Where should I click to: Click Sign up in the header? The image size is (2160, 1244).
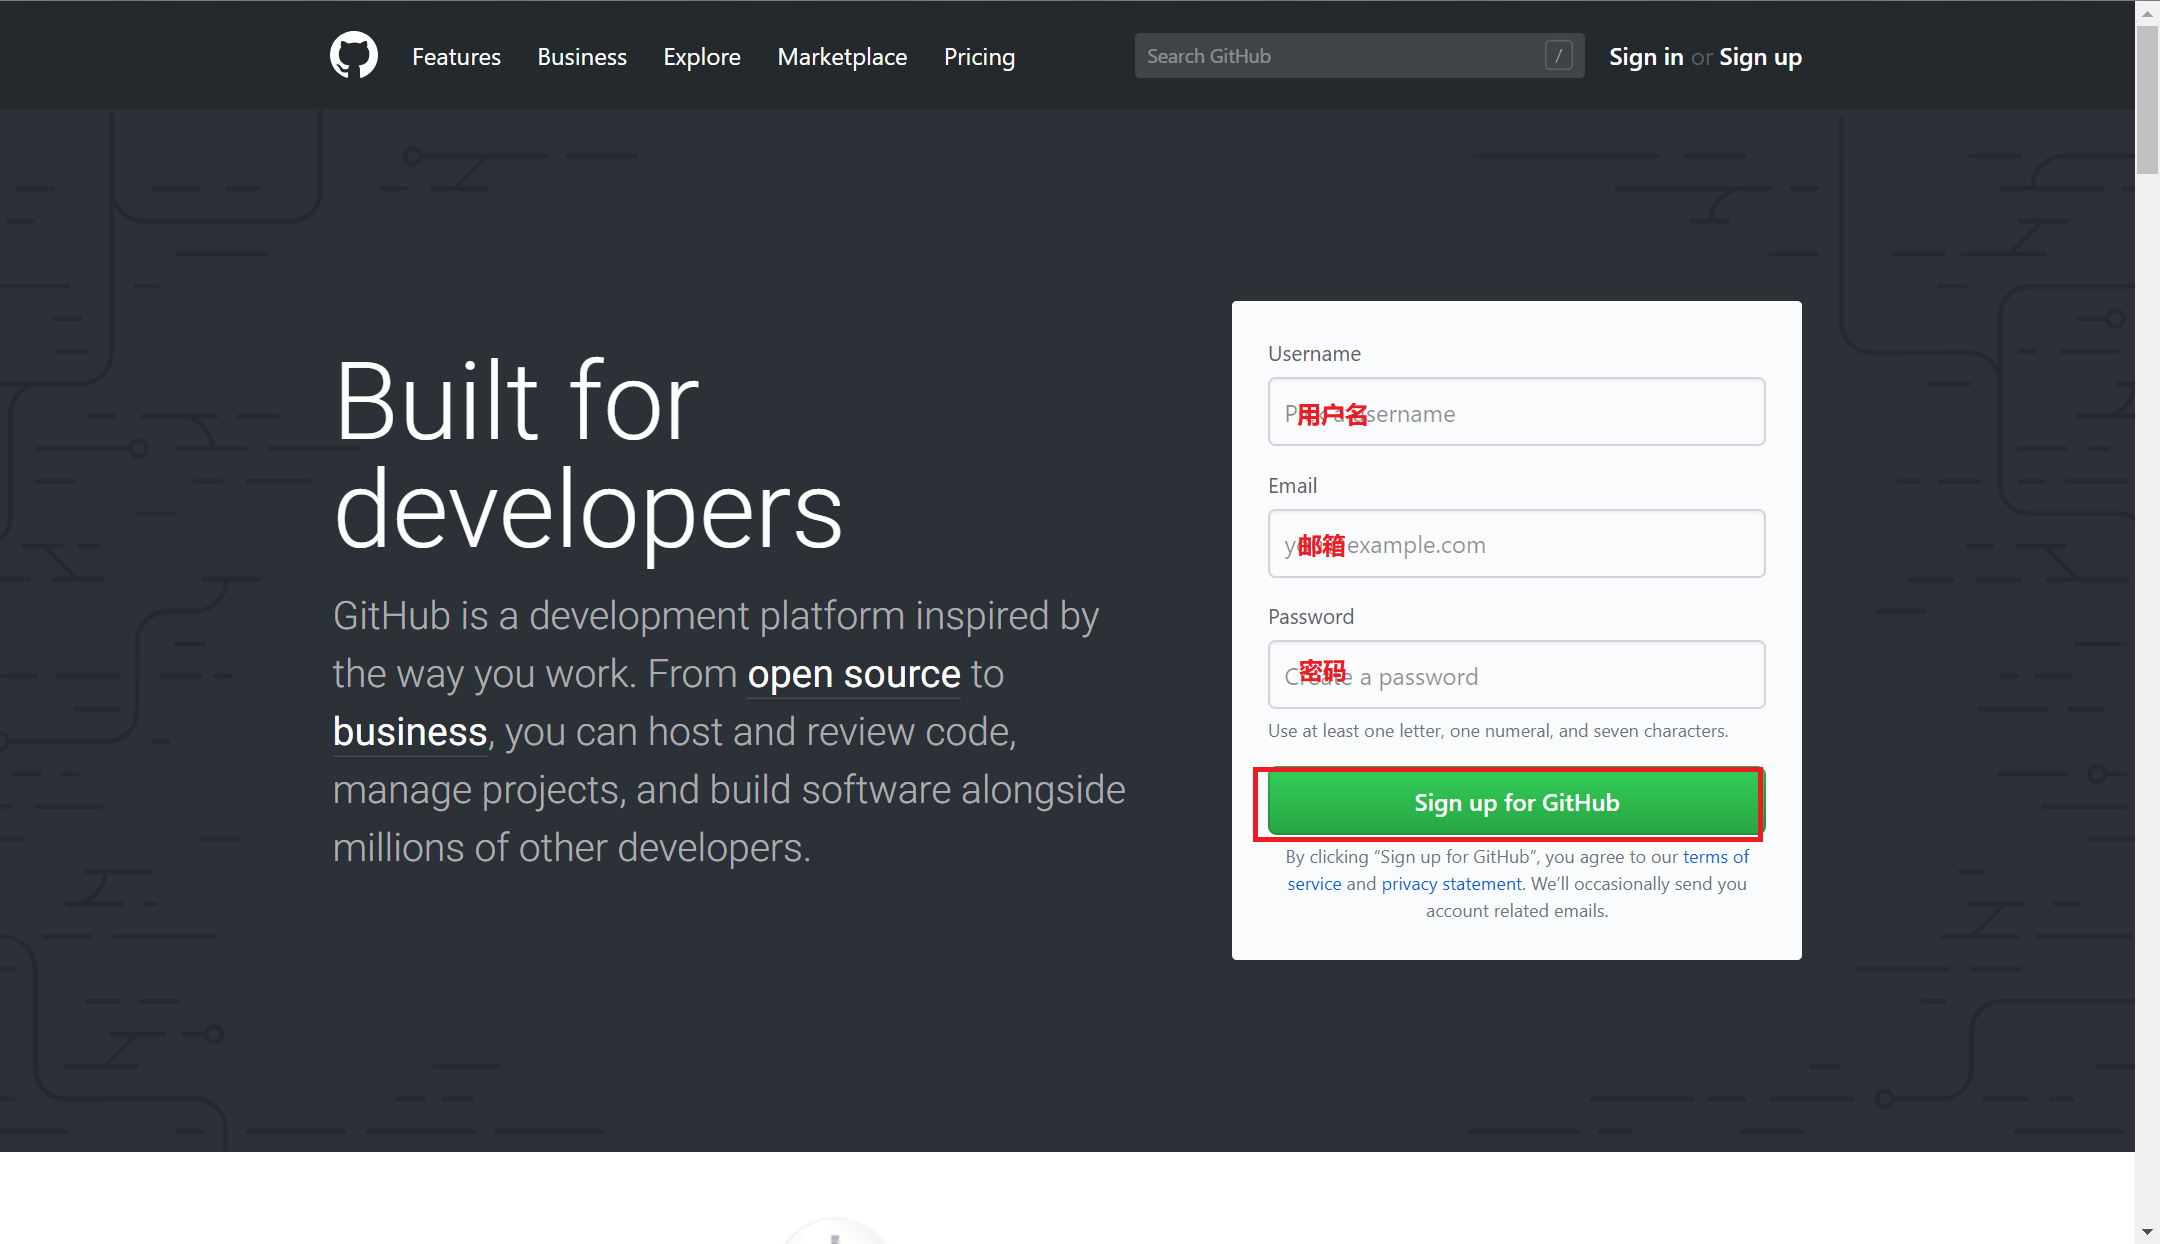(x=1760, y=57)
